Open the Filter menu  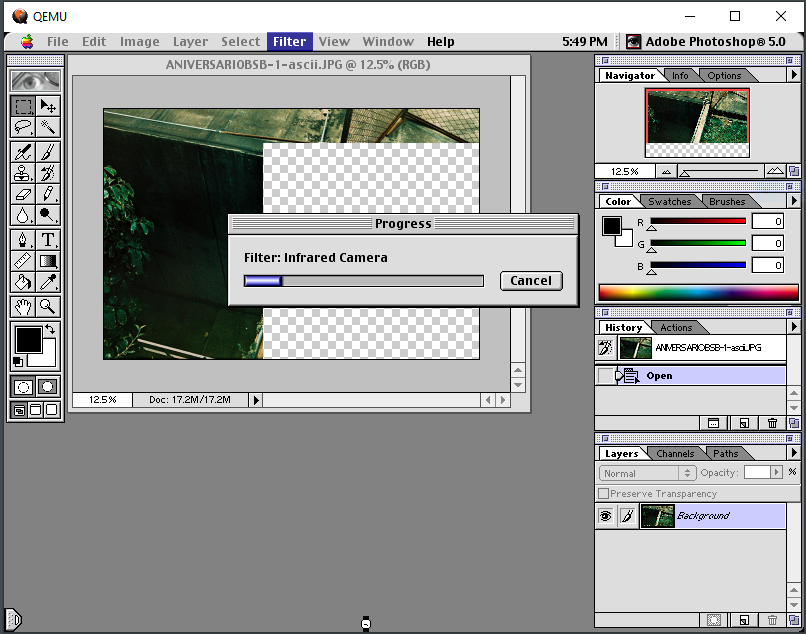289,41
